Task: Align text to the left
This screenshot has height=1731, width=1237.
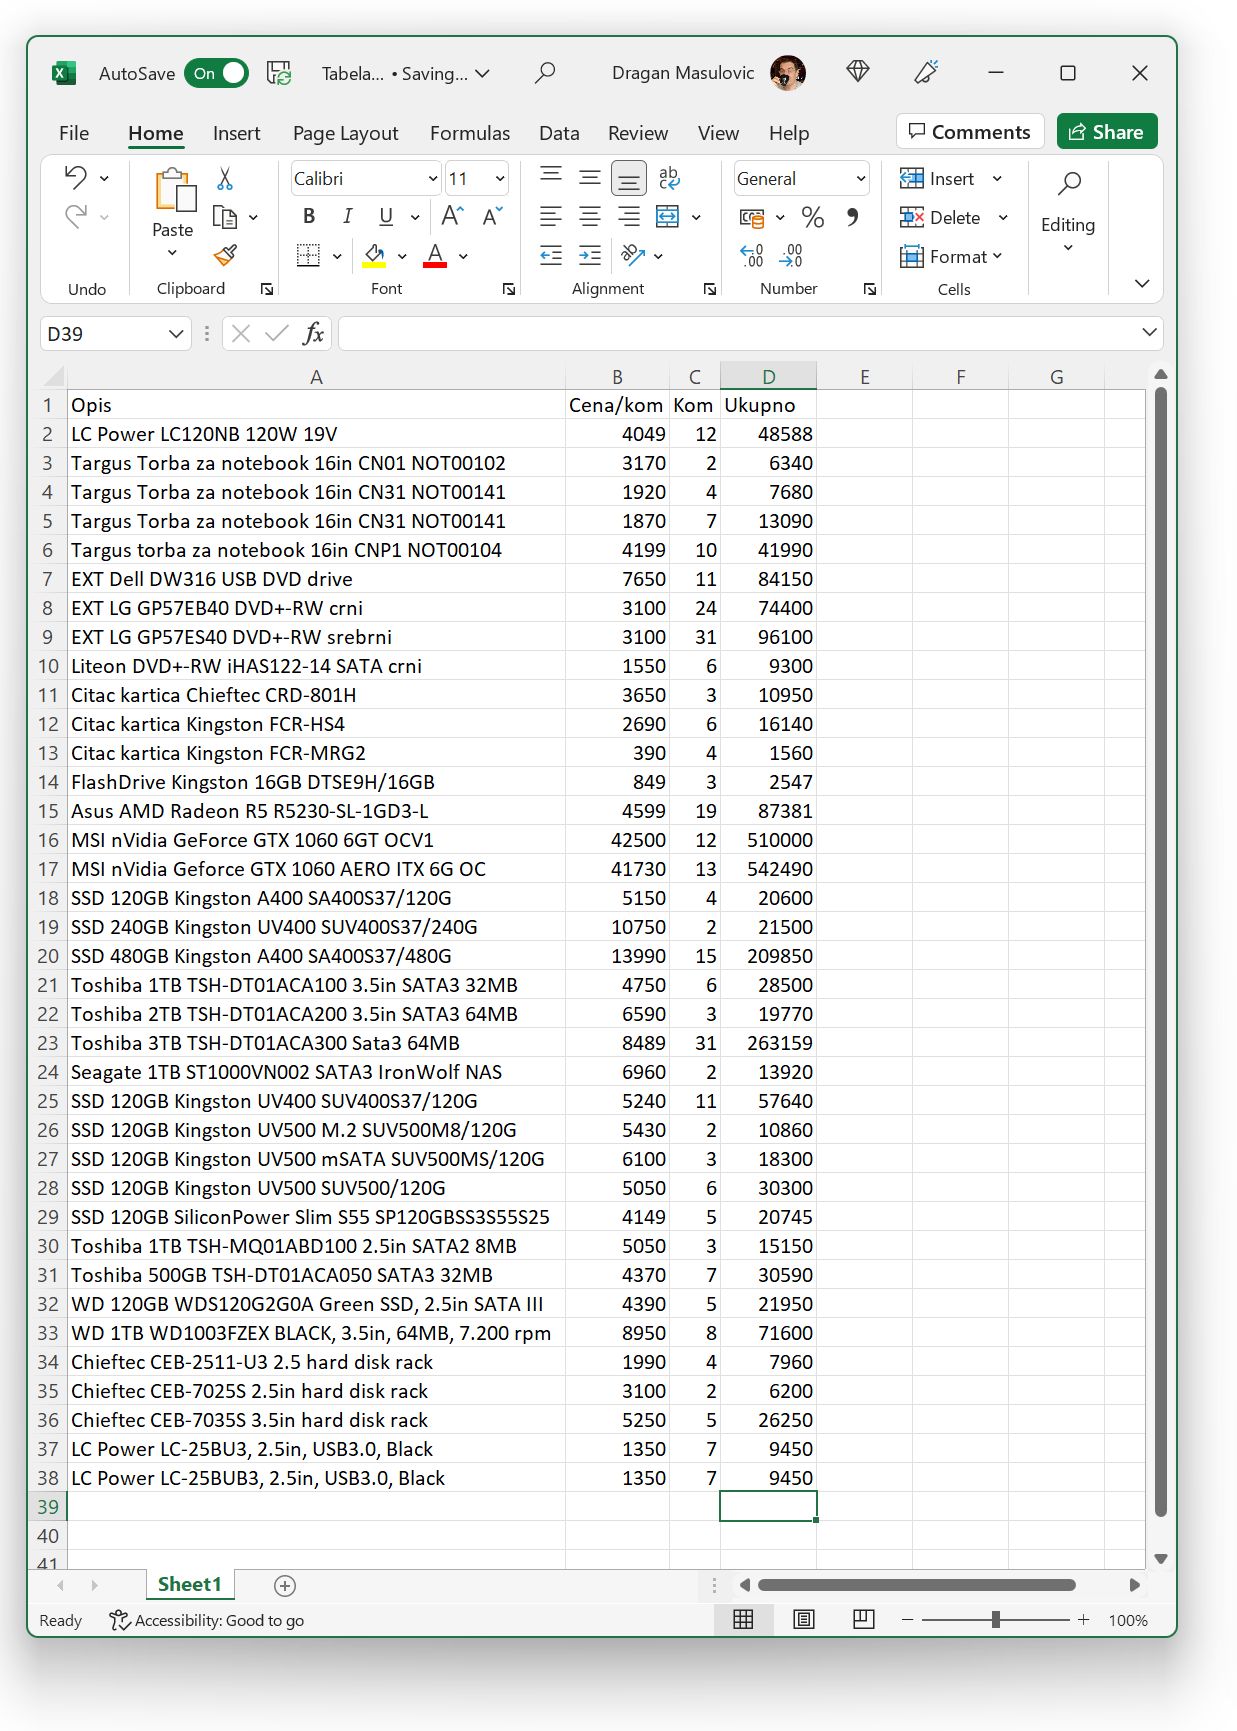Action: [x=551, y=216]
